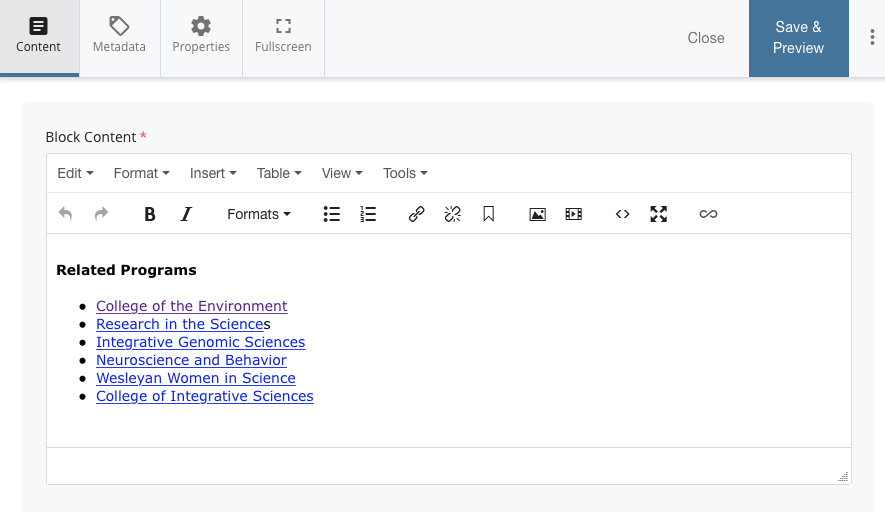Click the infinity-shaped link icon

click(x=708, y=214)
